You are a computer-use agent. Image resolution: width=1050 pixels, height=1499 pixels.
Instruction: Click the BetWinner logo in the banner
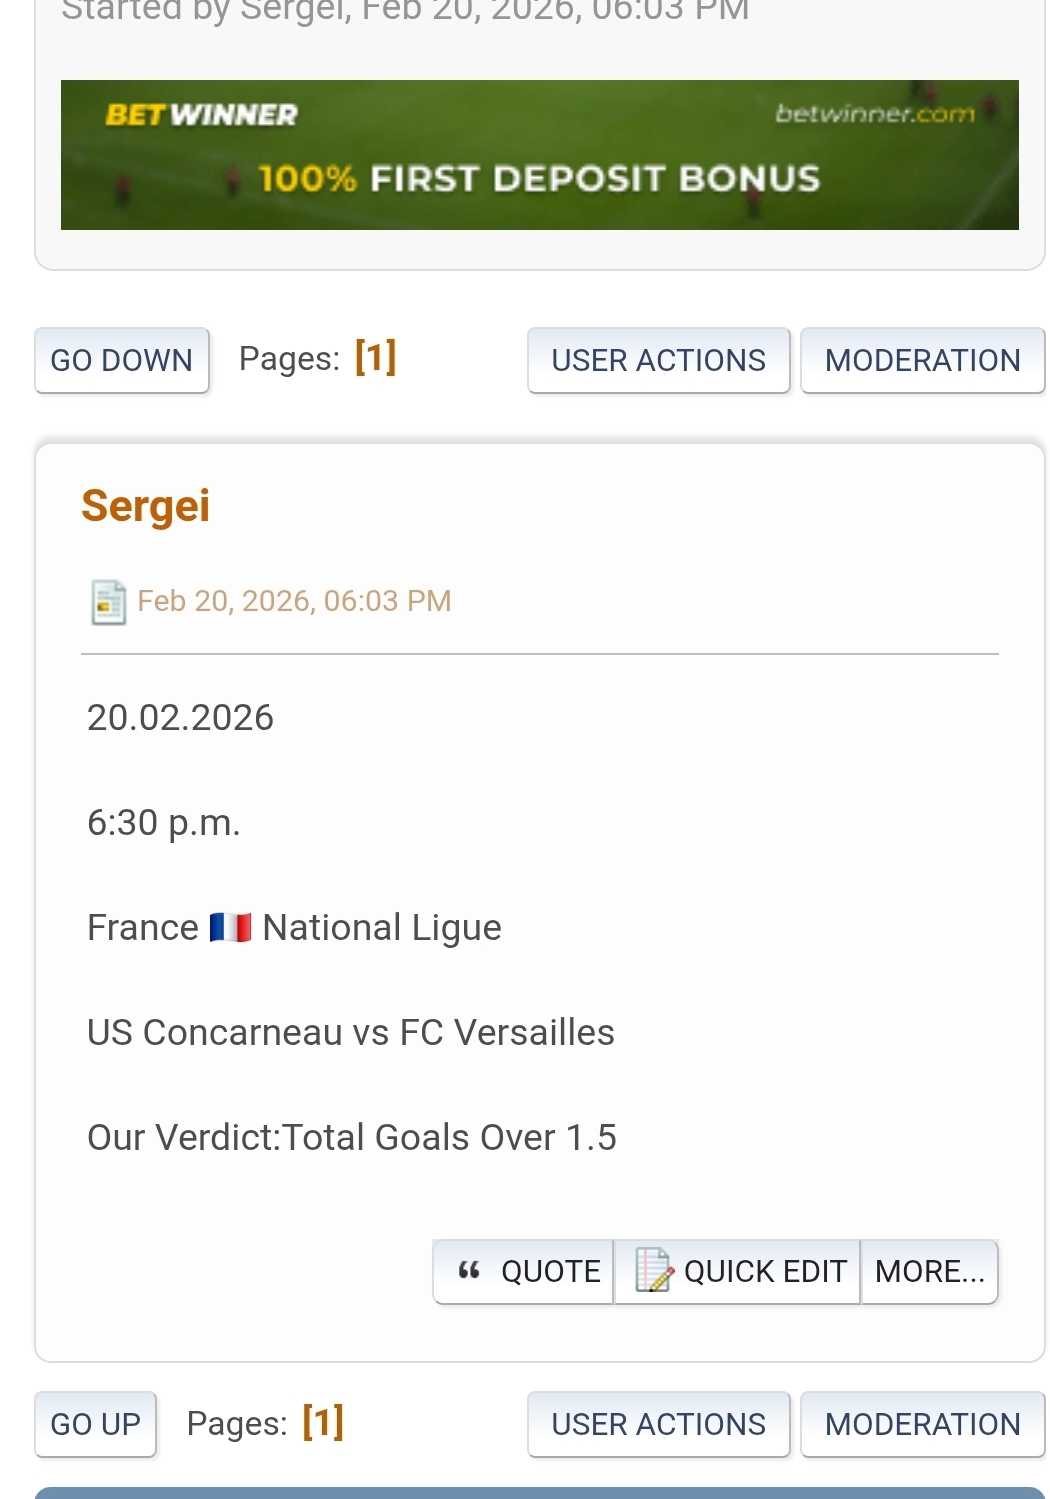[x=201, y=115]
